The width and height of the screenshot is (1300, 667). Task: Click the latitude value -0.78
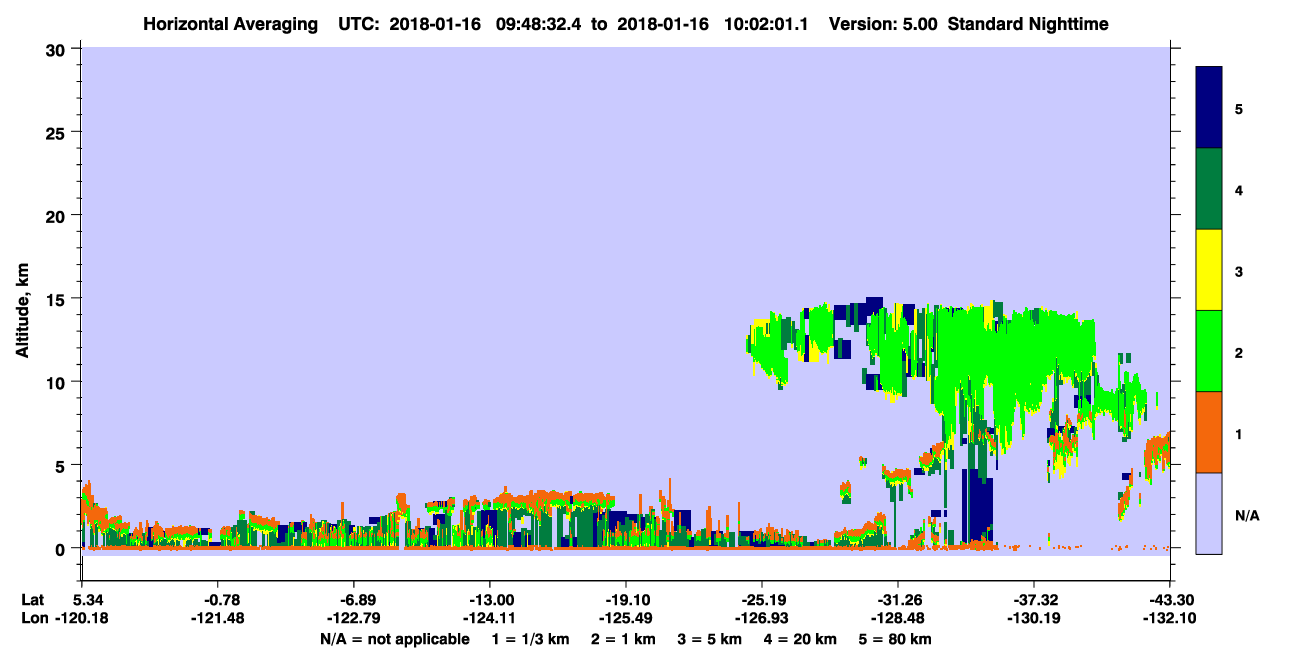pos(222,600)
